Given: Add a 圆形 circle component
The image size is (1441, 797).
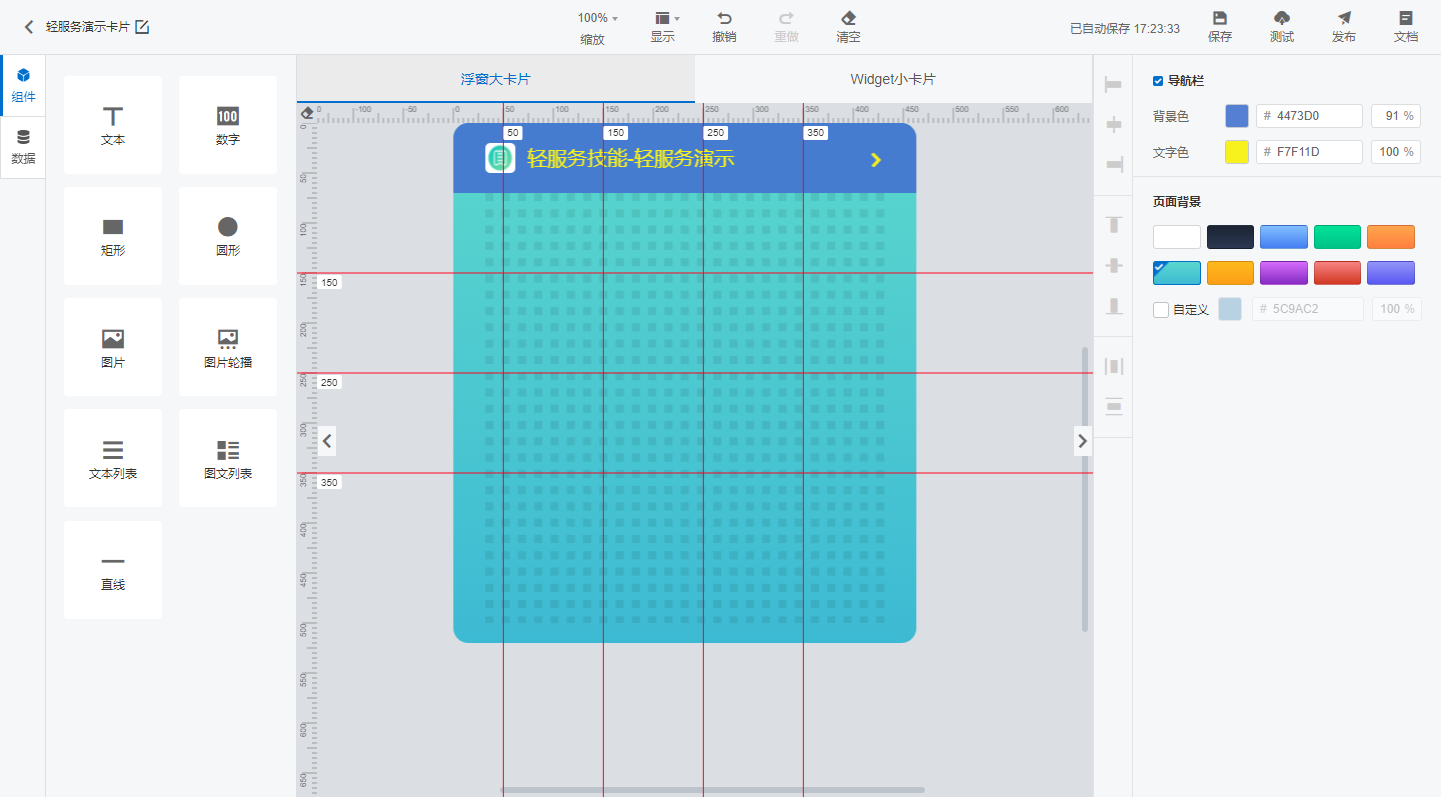Looking at the screenshot, I should (228, 236).
